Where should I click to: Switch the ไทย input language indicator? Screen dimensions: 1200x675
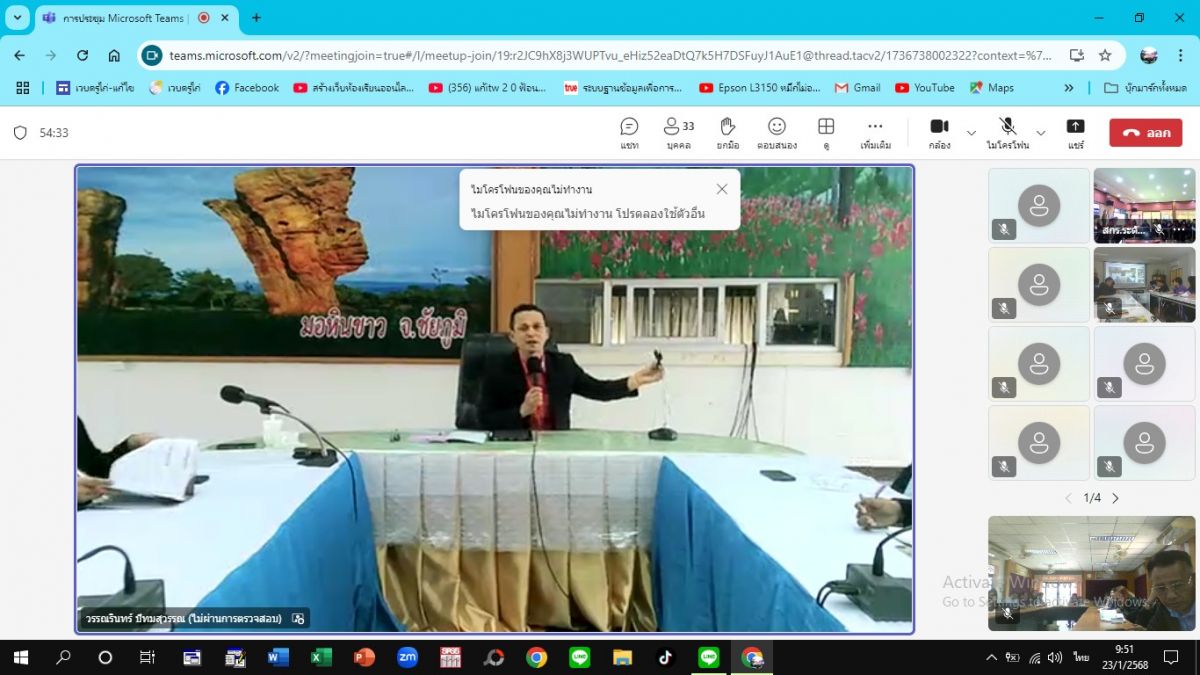click(1081, 657)
